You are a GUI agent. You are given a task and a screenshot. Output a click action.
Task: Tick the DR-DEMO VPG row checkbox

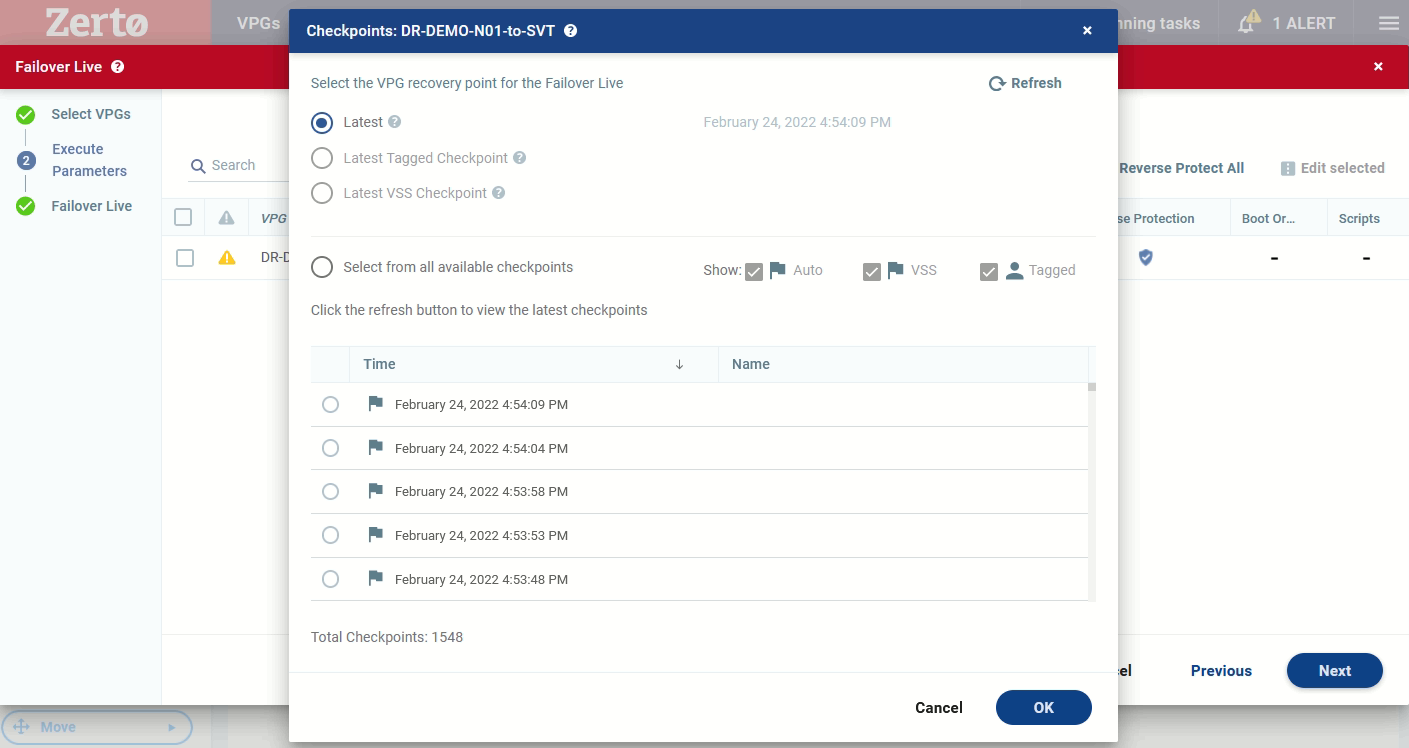point(185,258)
